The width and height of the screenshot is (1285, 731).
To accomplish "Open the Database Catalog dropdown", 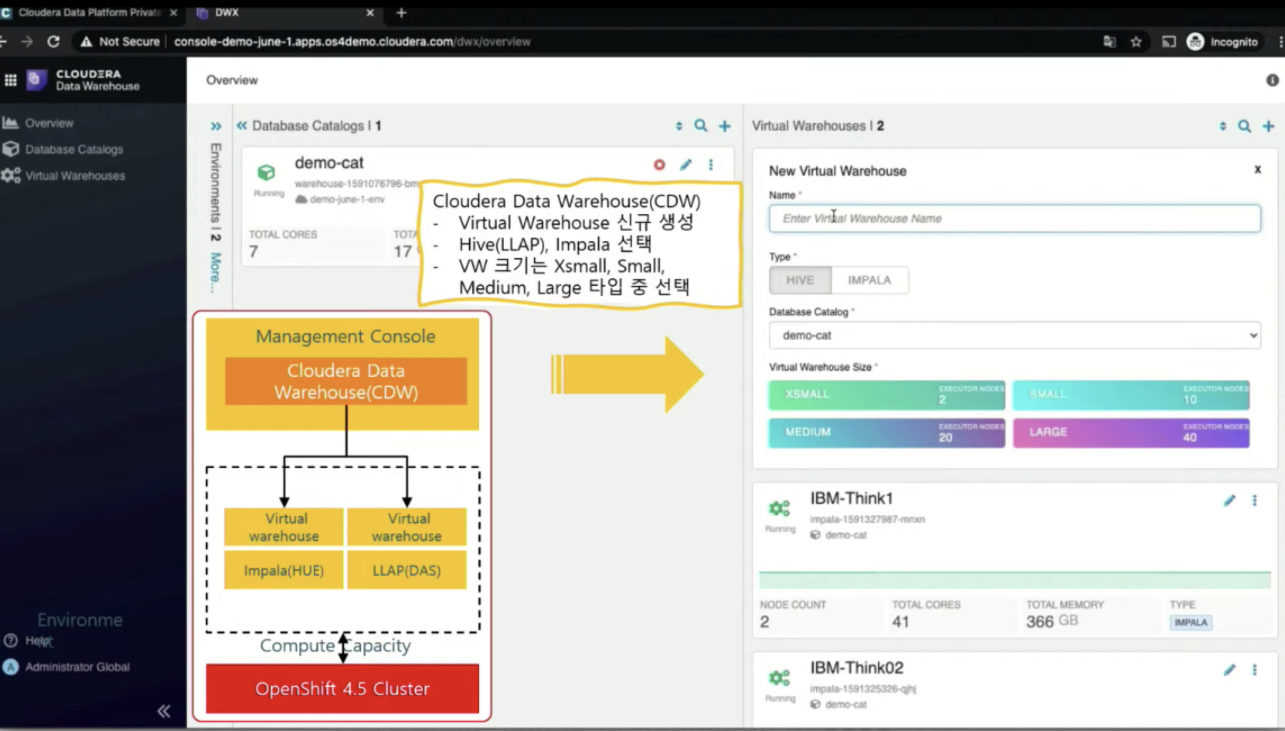I will pyautogui.click(x=1014, y=335).
